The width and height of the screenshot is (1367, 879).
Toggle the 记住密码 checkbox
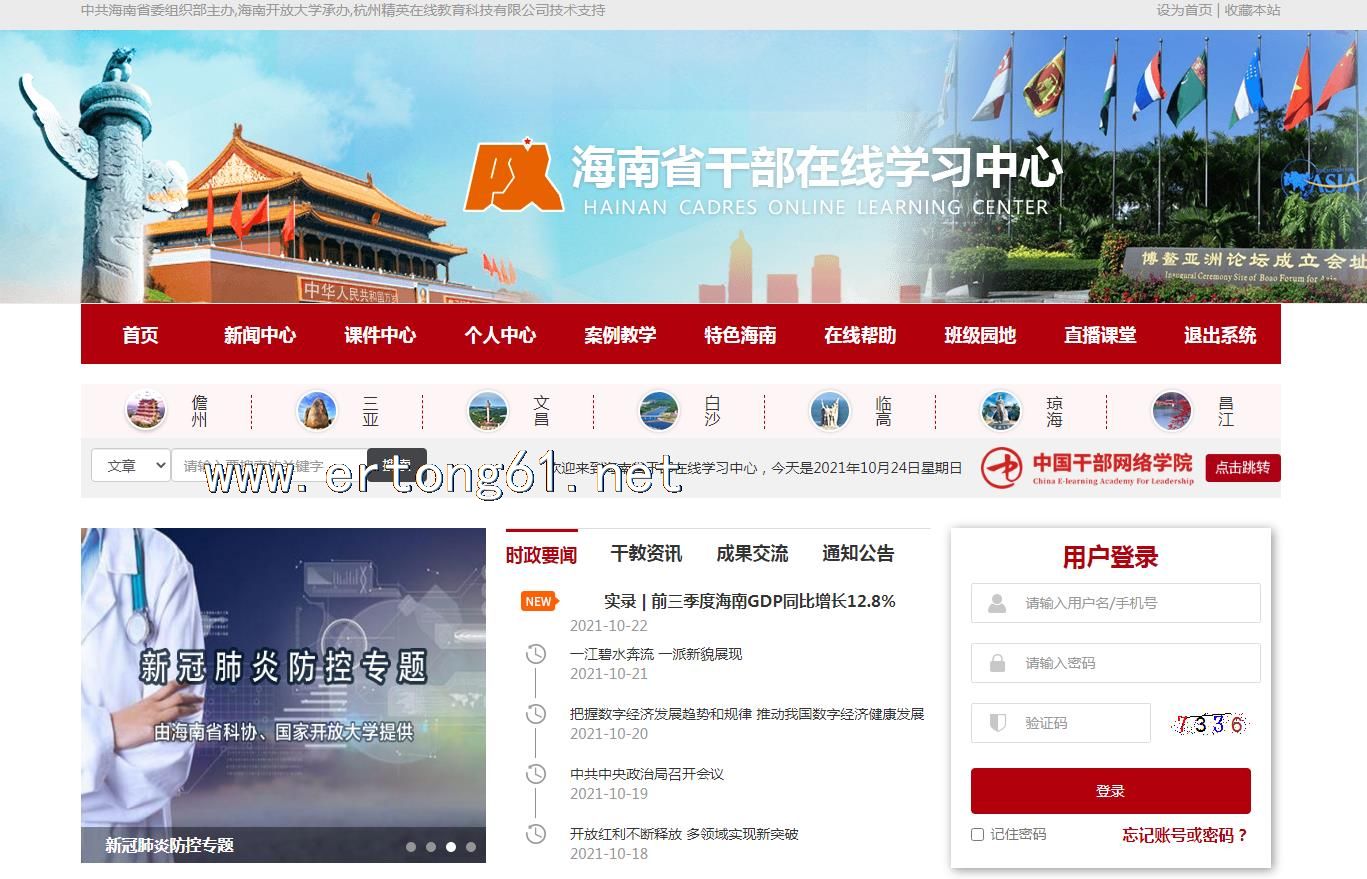pos(978,834)
